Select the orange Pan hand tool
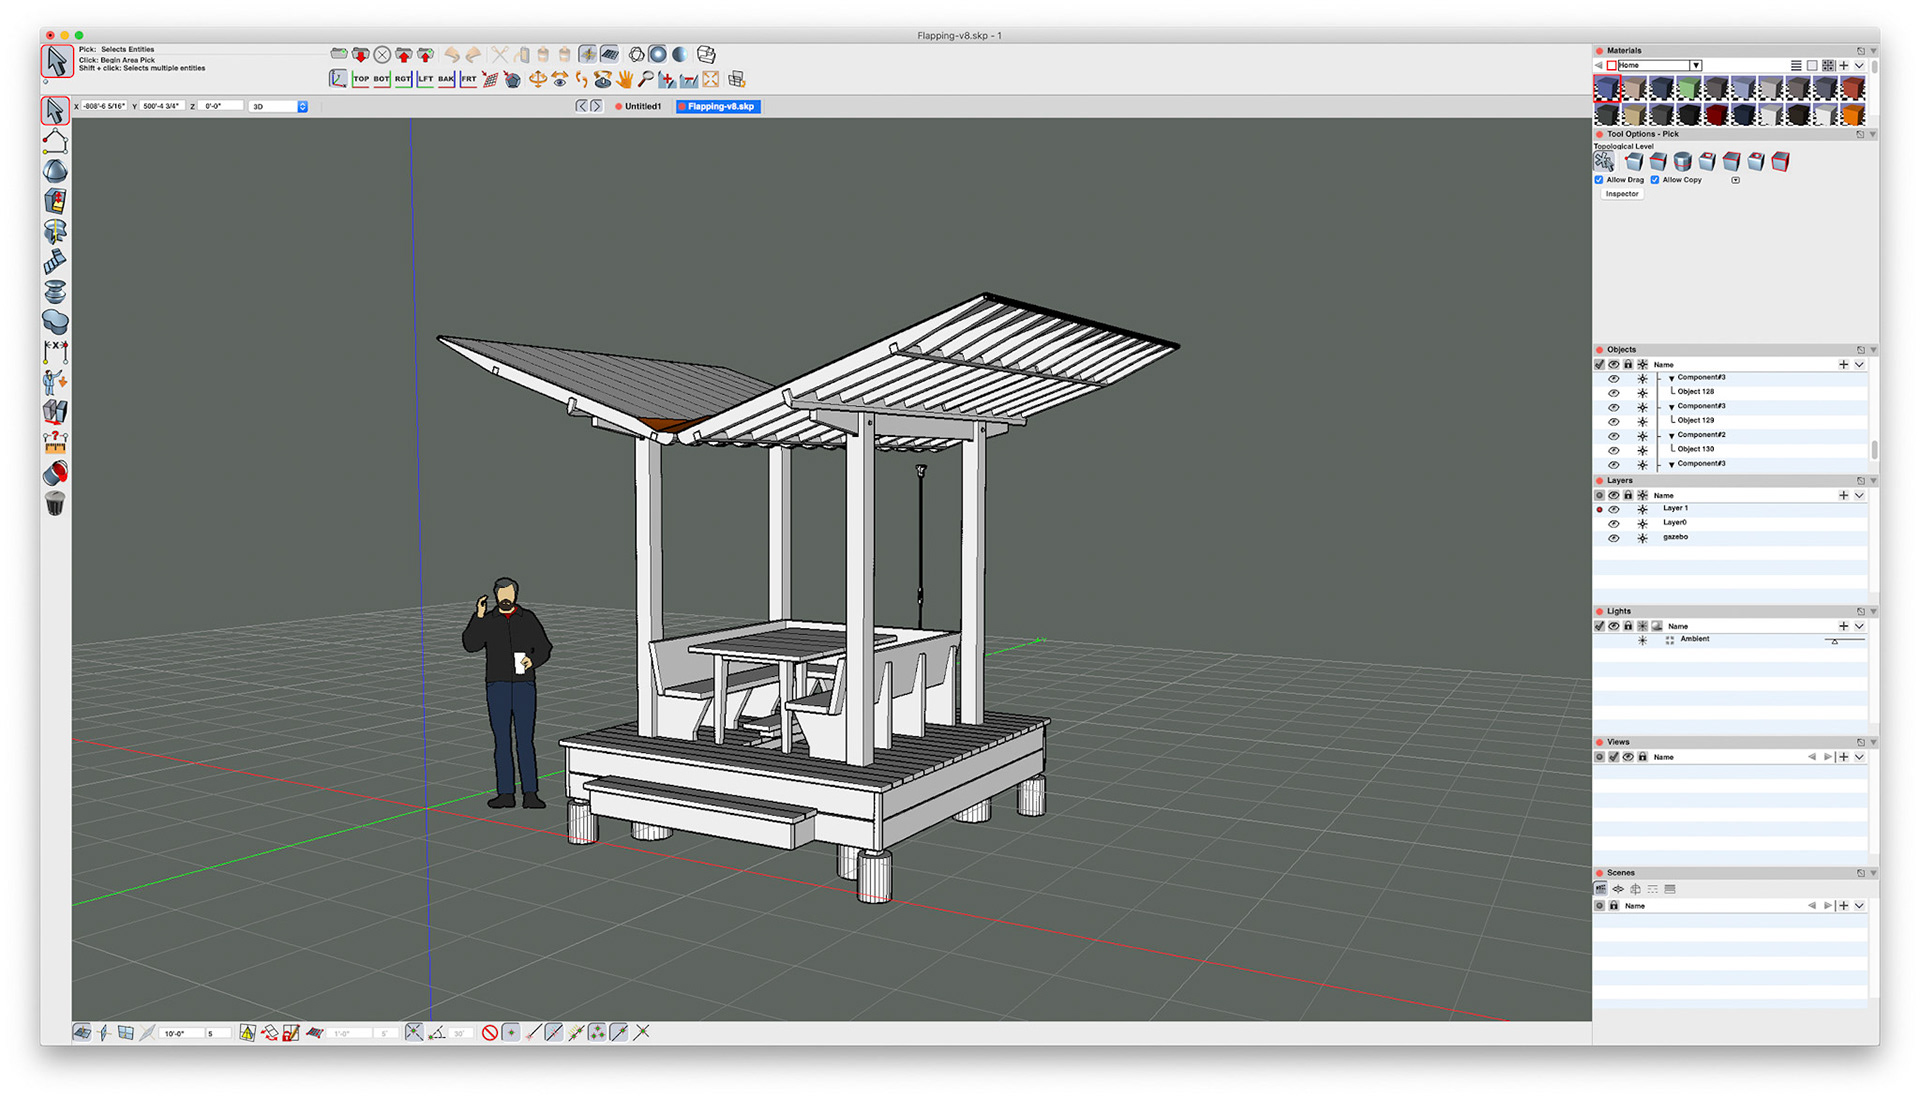The height and width of the screenshot is (1099, 1920). click(x=625, y=79)
